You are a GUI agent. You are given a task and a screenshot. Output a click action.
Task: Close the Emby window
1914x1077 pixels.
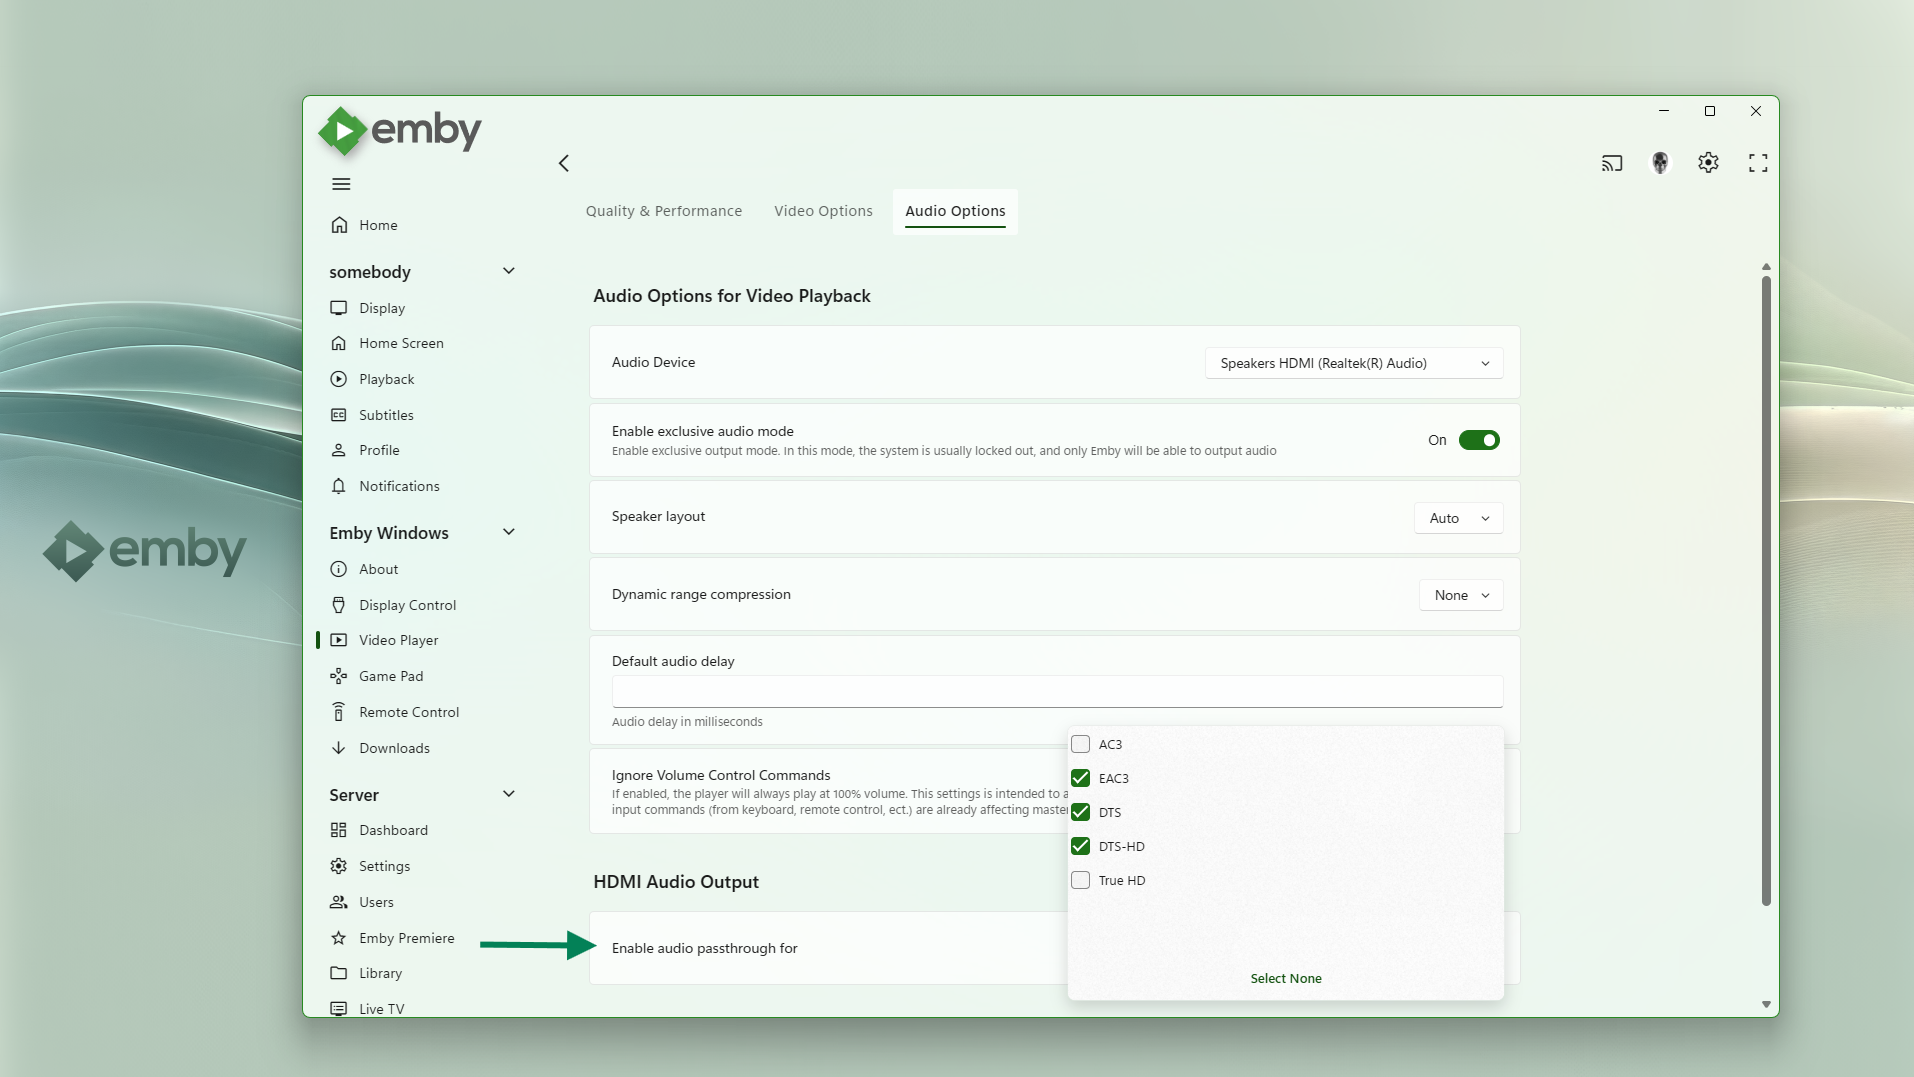point(1756,111)
